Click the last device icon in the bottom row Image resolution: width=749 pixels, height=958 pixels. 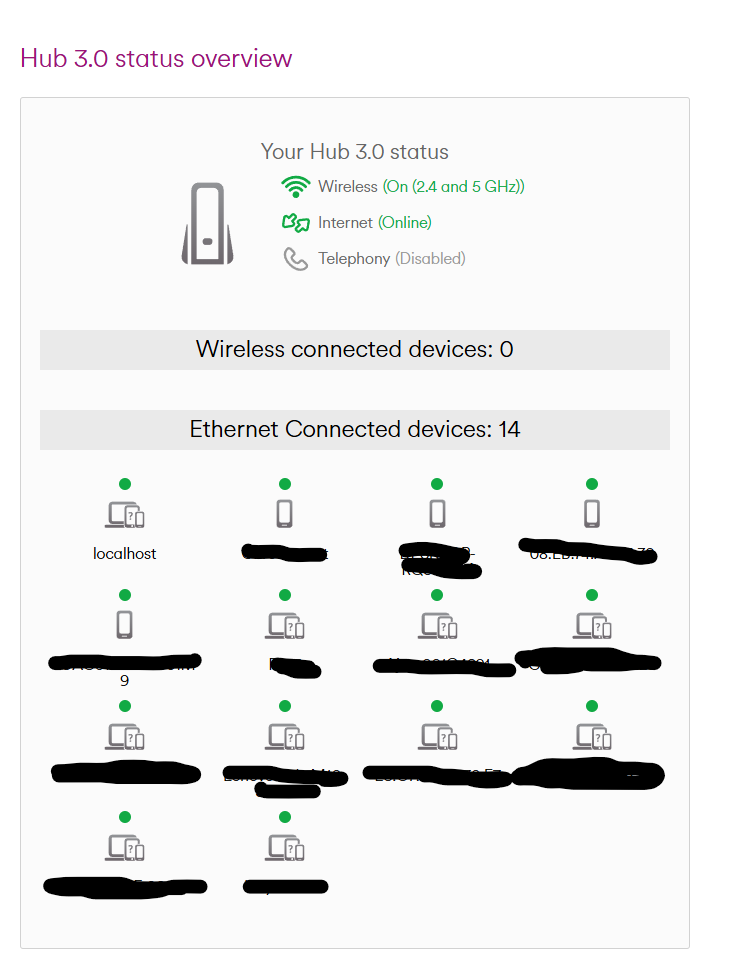click(x=285, y=847)
